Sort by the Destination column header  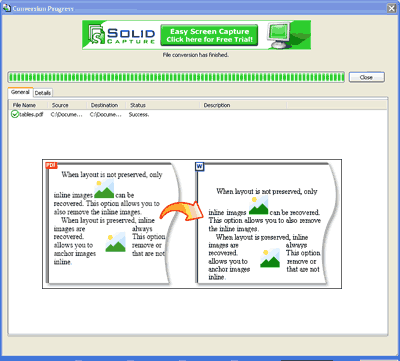[106, 105]
